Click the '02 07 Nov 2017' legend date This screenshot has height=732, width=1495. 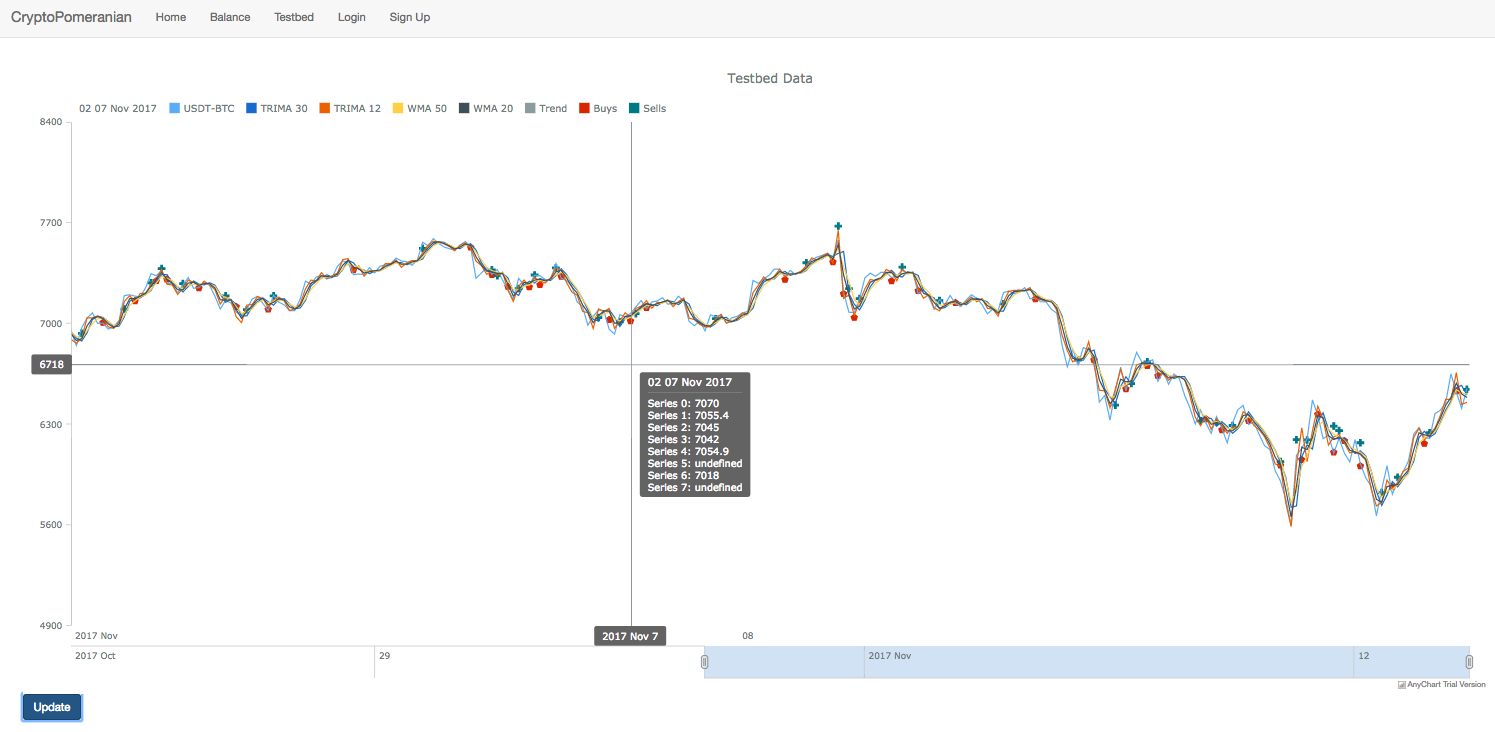(x=118, y=108)
